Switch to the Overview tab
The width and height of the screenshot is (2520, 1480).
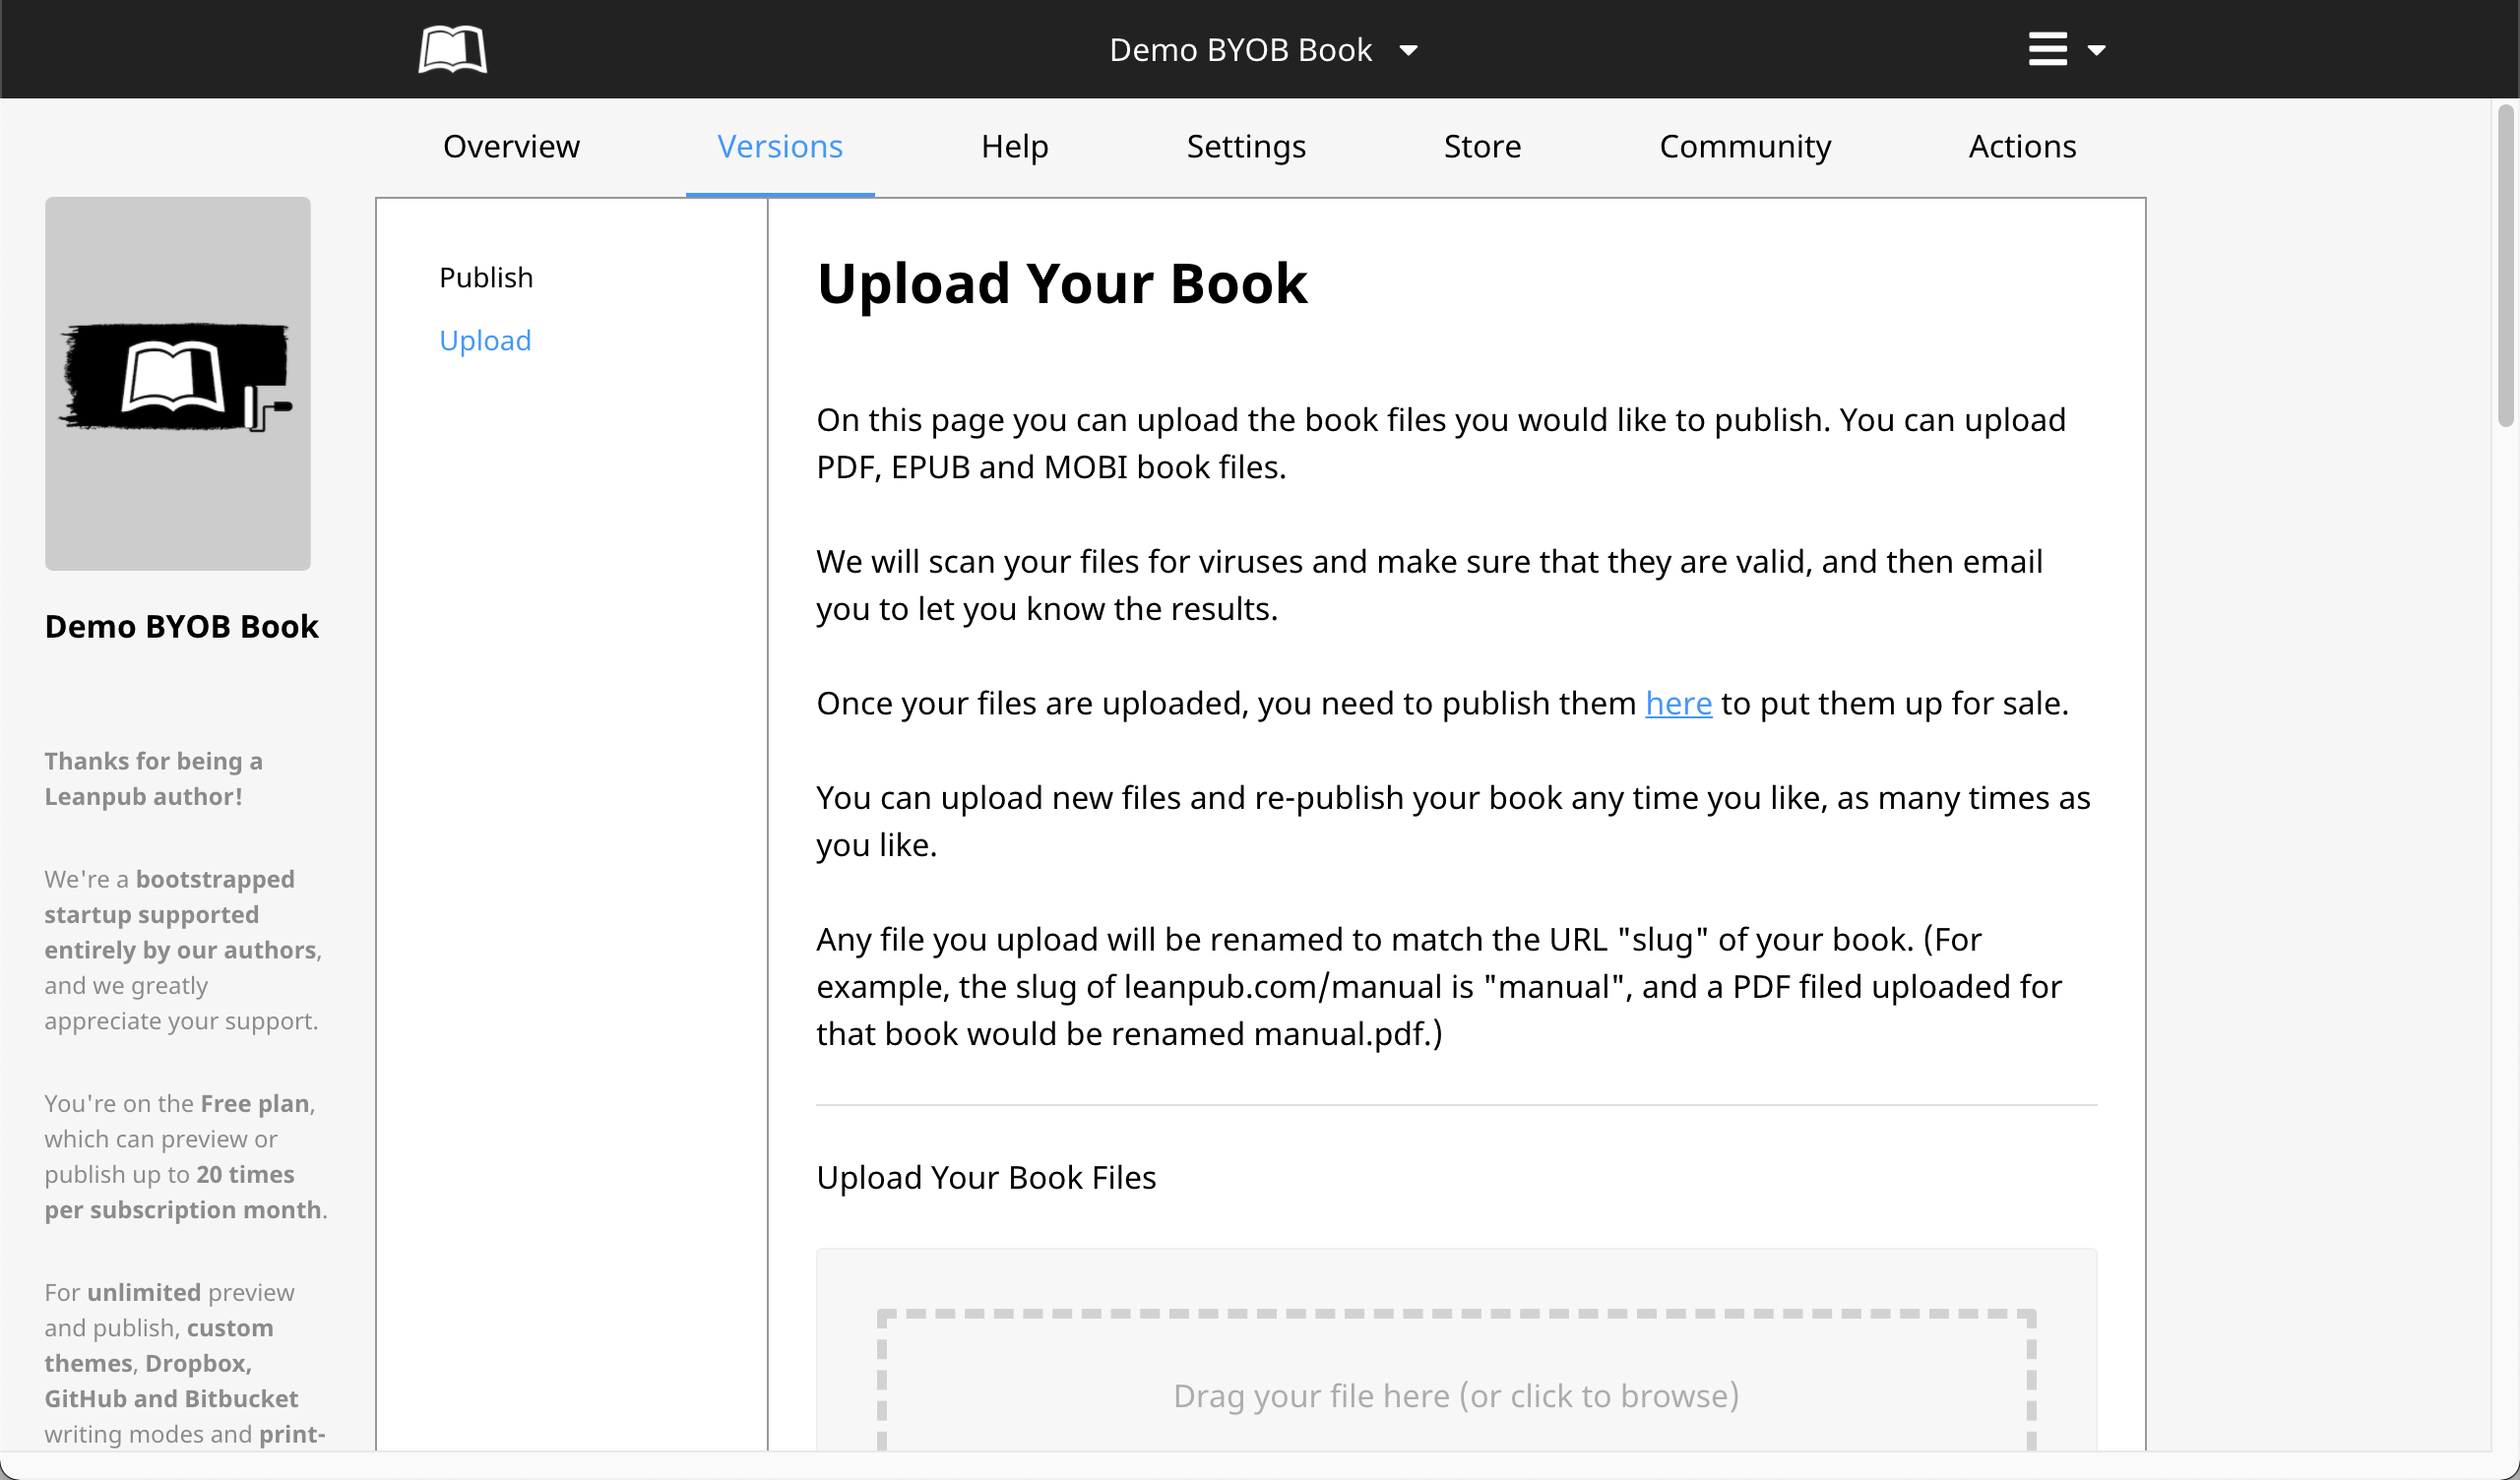(x=511, y=146)
